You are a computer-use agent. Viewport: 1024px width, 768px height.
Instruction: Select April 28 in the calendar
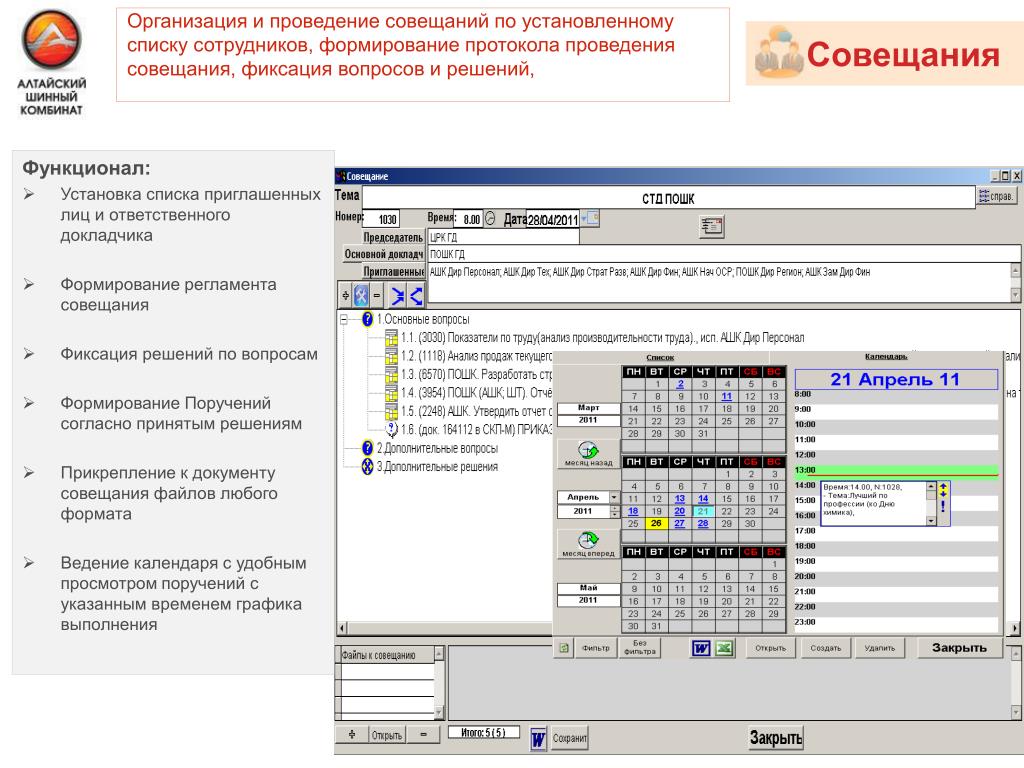tap(703, 523)
